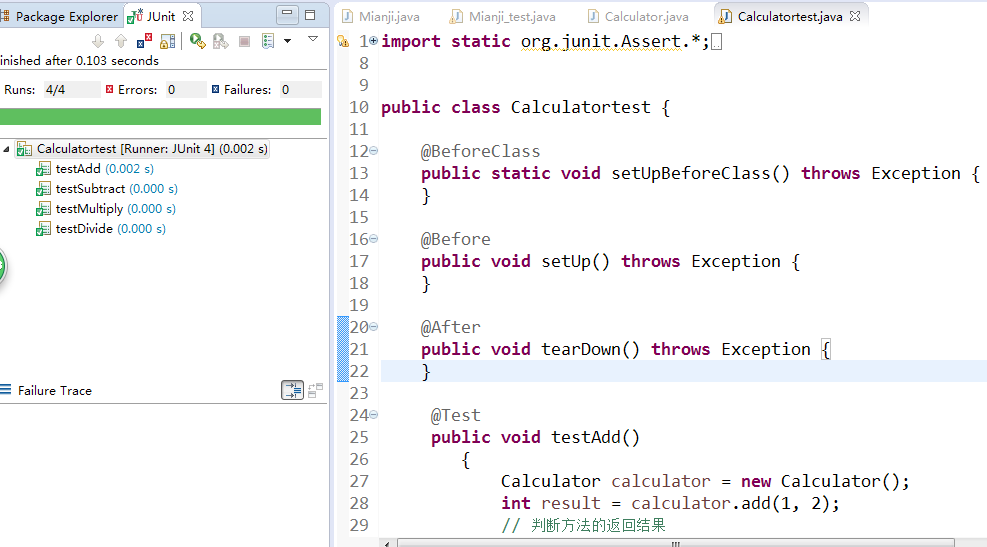Image resolution: width=987 pixels, height=547 pixels.
Task: Click the Compare Actual With Expected icon
Action: click(315, 390)
